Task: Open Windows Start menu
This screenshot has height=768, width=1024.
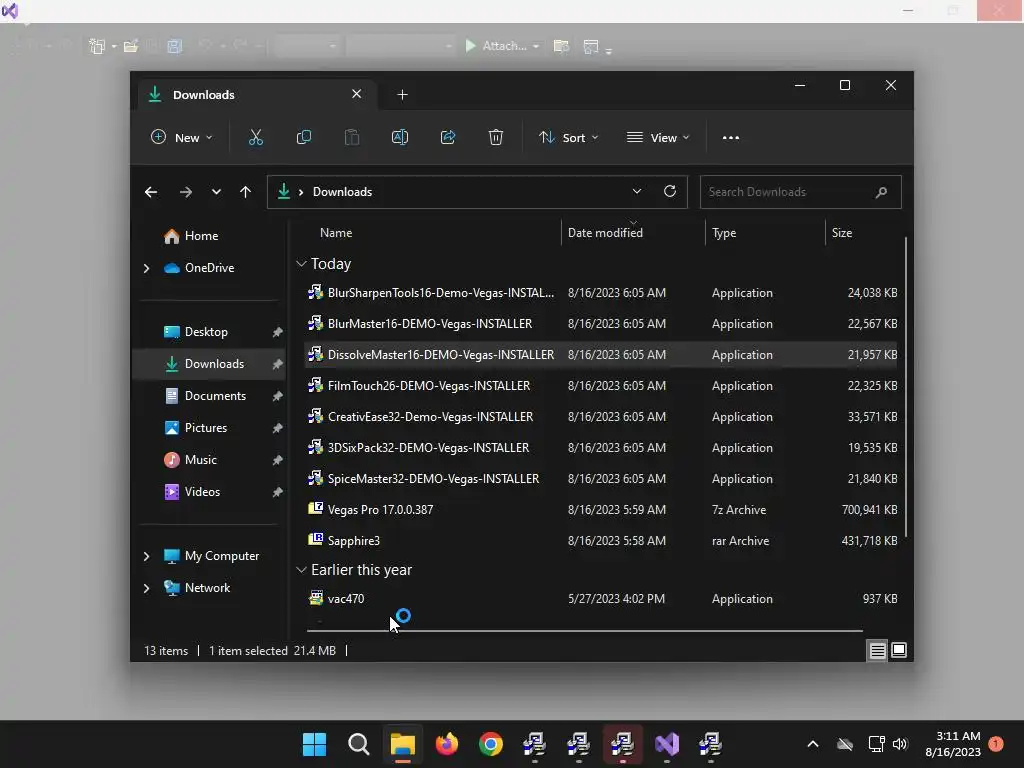Action: click(x=314, y=744)
